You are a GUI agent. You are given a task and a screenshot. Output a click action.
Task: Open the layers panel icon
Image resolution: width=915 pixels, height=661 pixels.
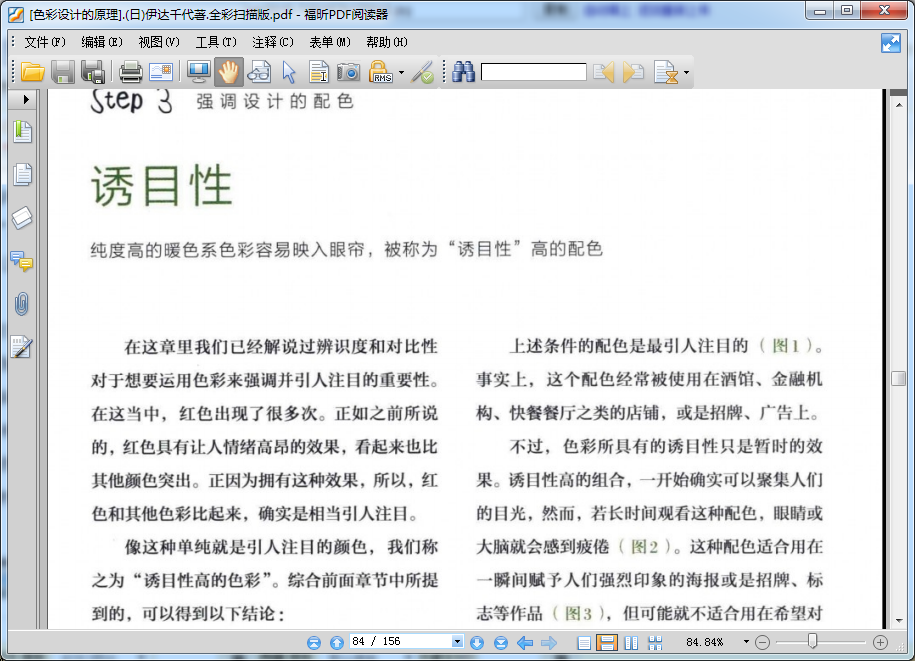click(22, 218)
